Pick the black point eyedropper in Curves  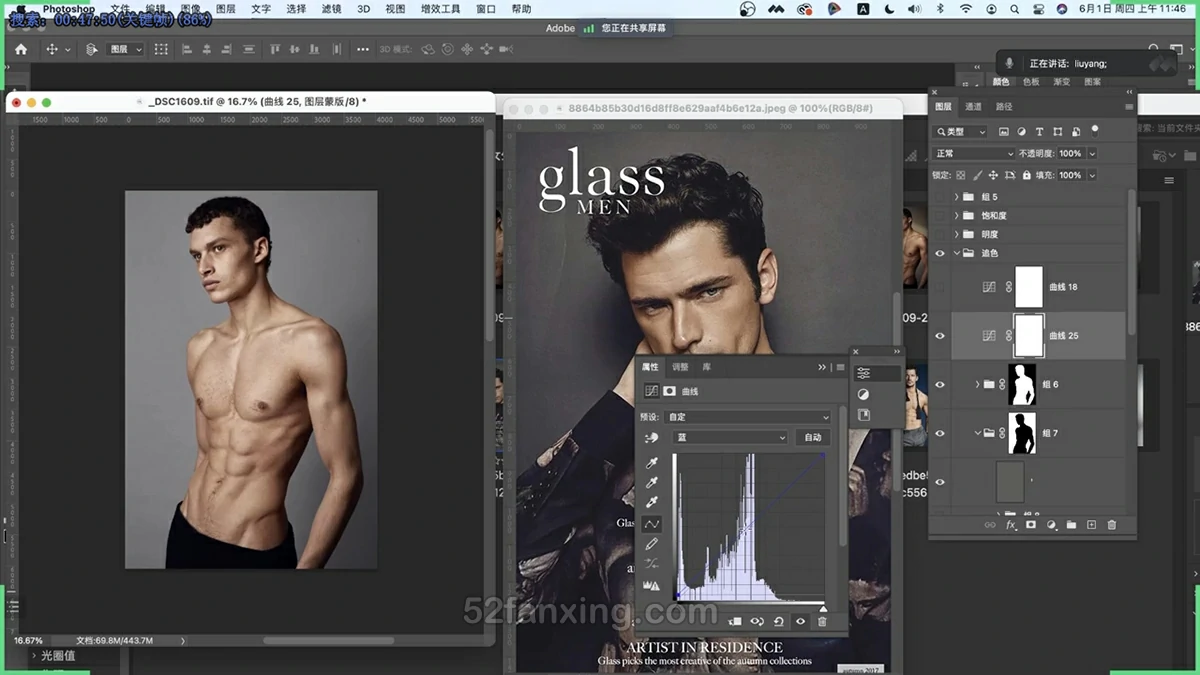point(652,463)
